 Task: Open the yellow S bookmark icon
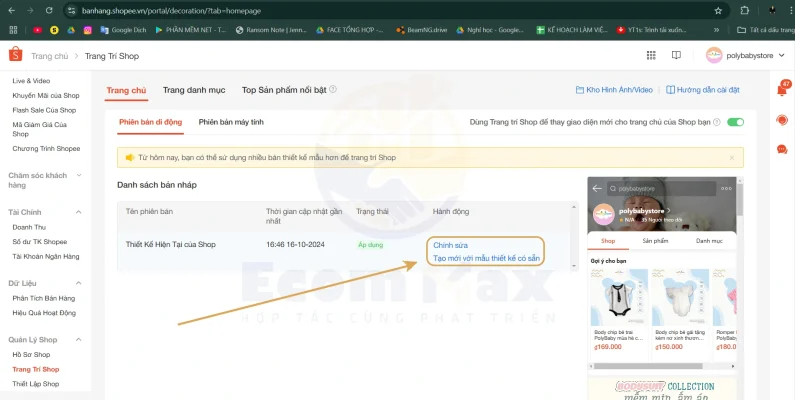click(54, 30)
